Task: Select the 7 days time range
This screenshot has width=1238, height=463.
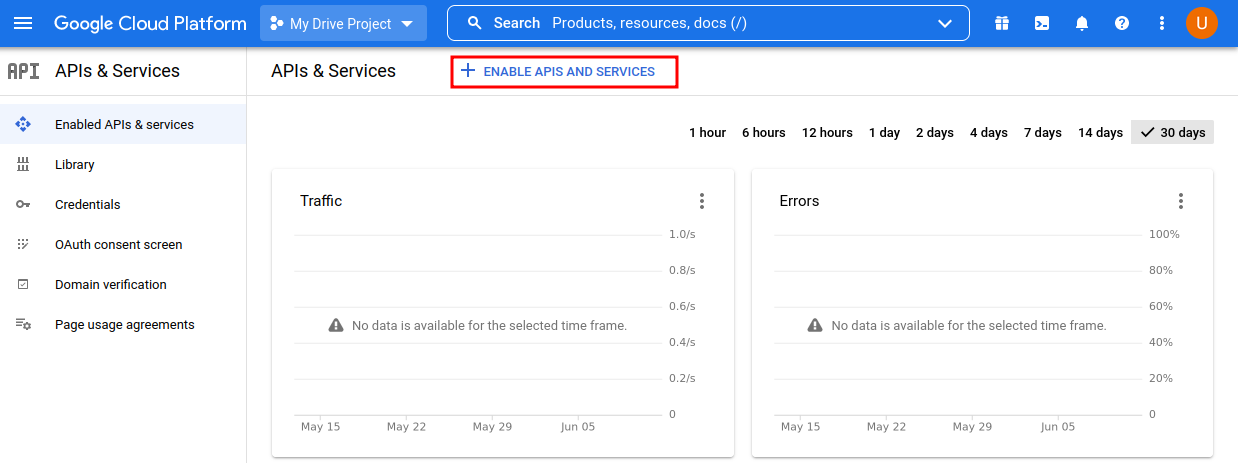Action: (1042, 132)
